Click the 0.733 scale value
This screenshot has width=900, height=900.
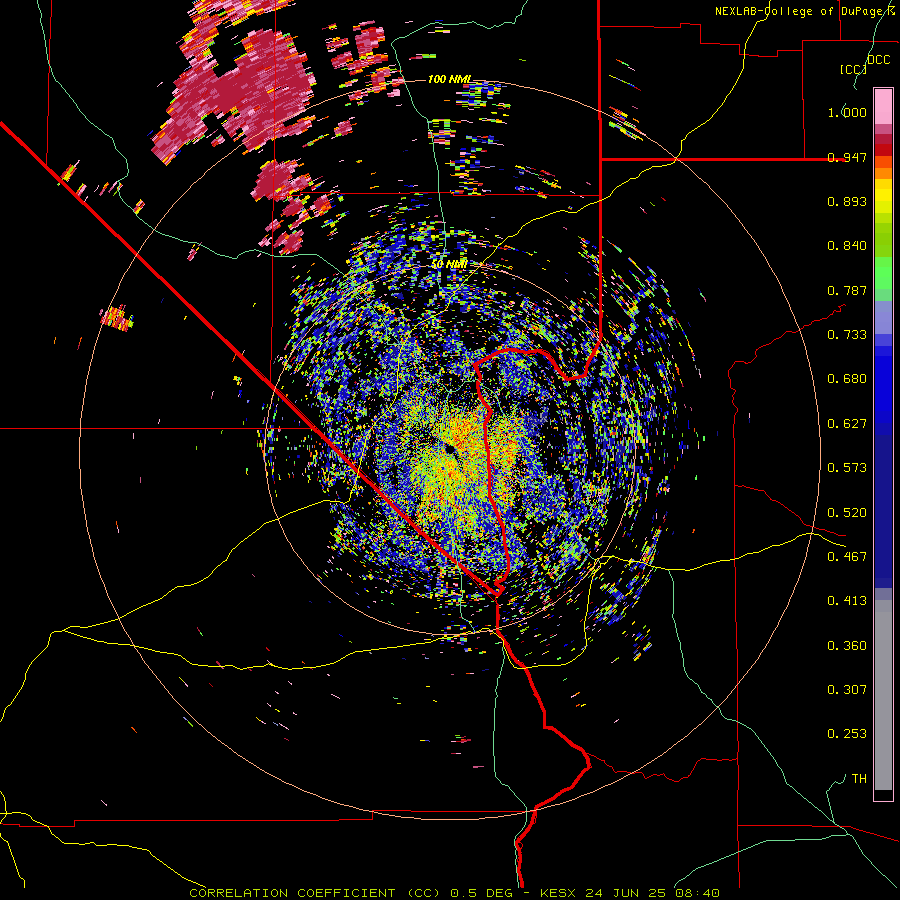point(847,335)
